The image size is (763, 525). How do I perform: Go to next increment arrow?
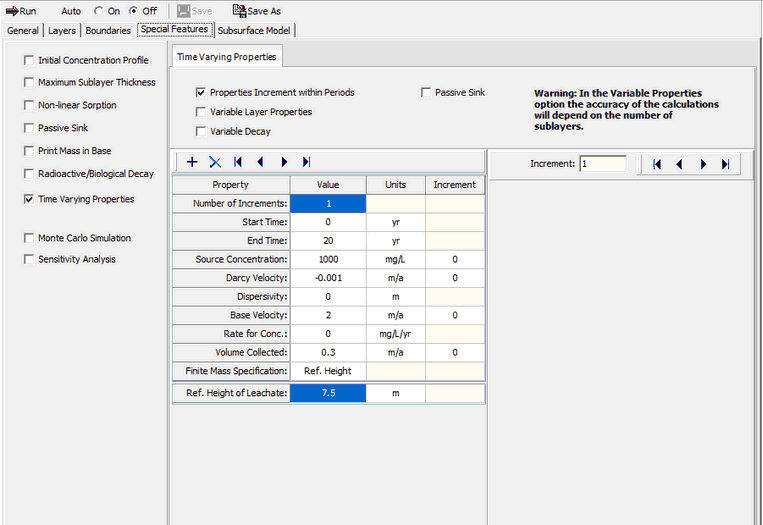click(703, 164)
